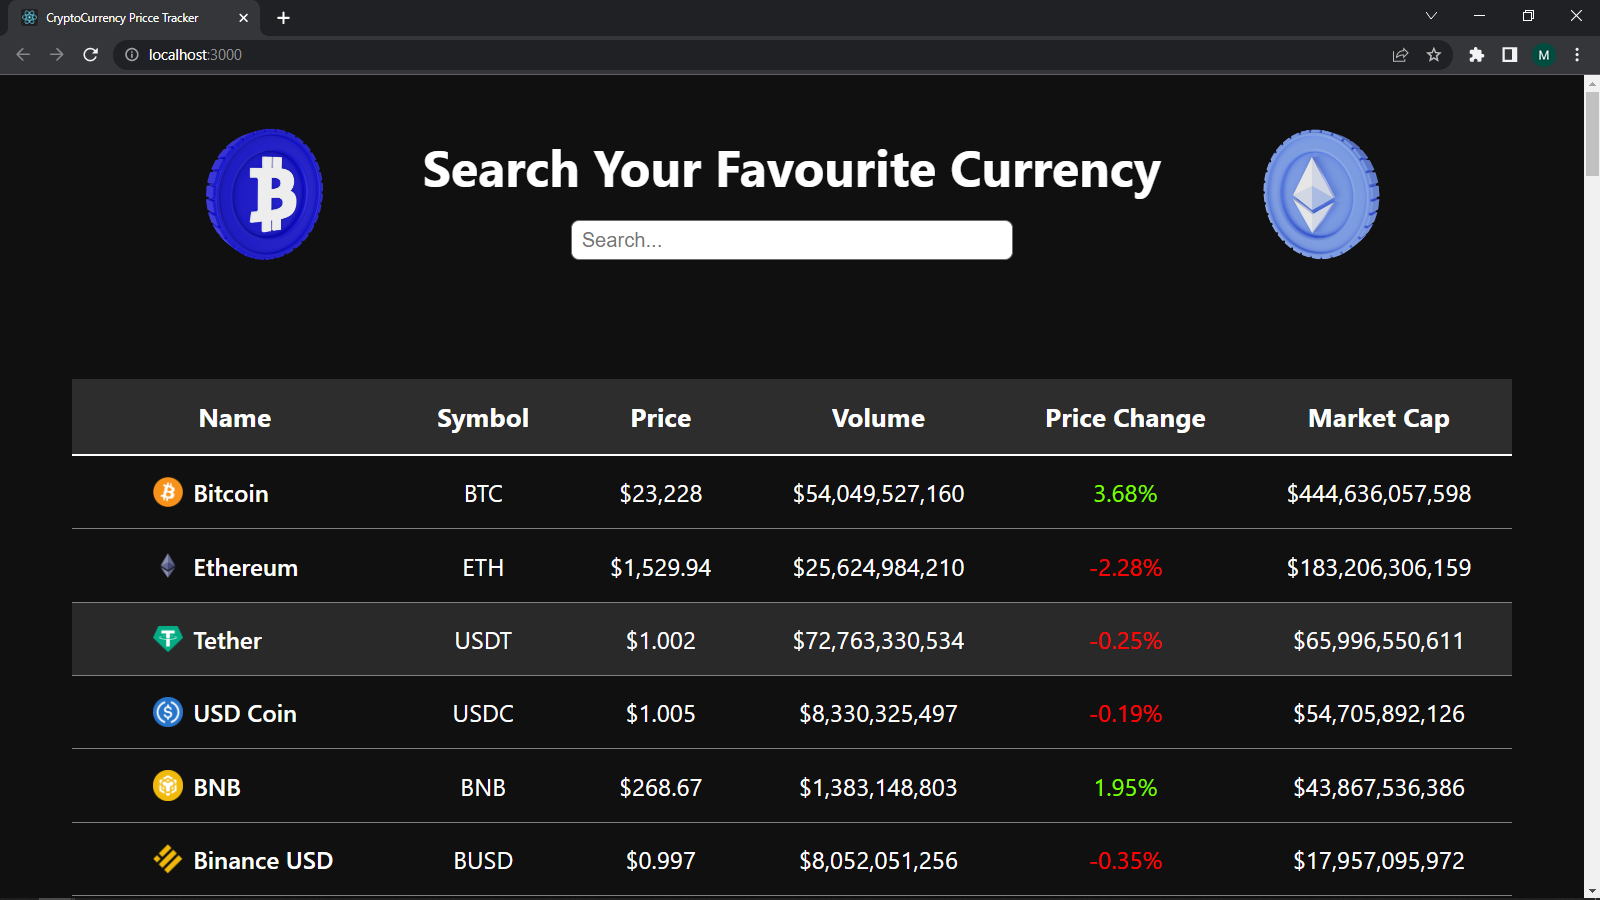Go back with browser back arrow

tap(23, 55)
